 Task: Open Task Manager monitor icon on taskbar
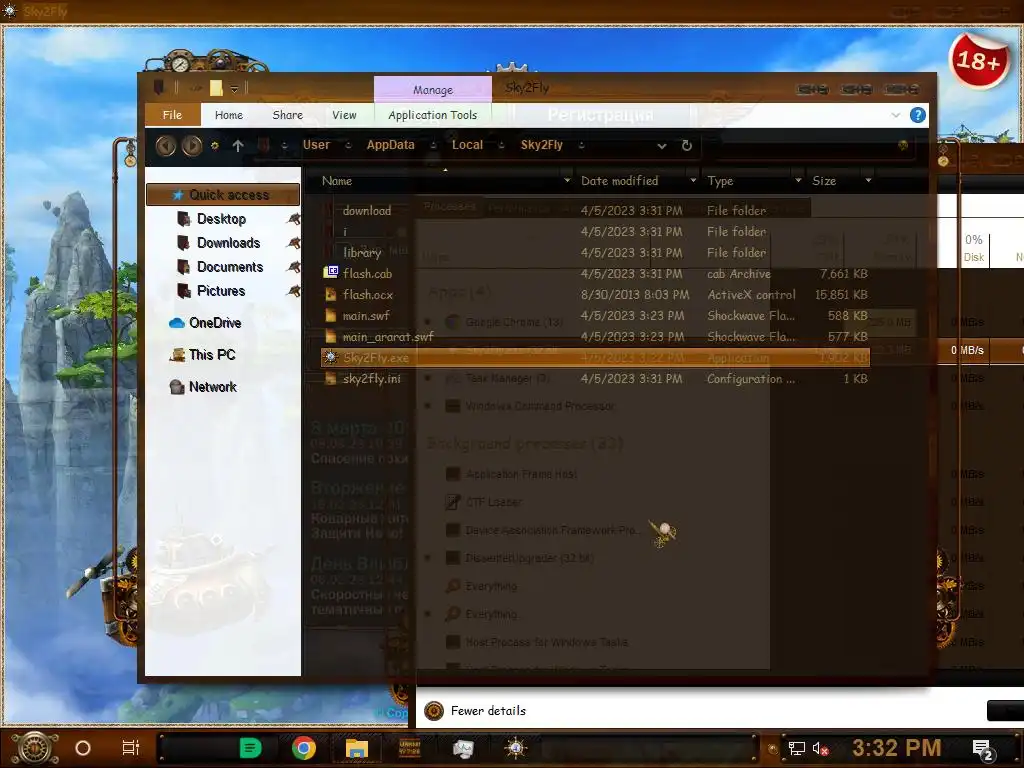(x=463, y=748)
